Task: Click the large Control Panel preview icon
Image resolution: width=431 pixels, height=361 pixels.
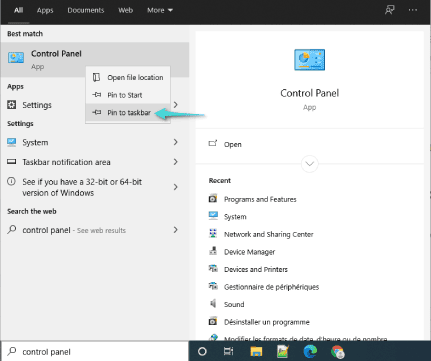Action: click(x=309, y=60)
